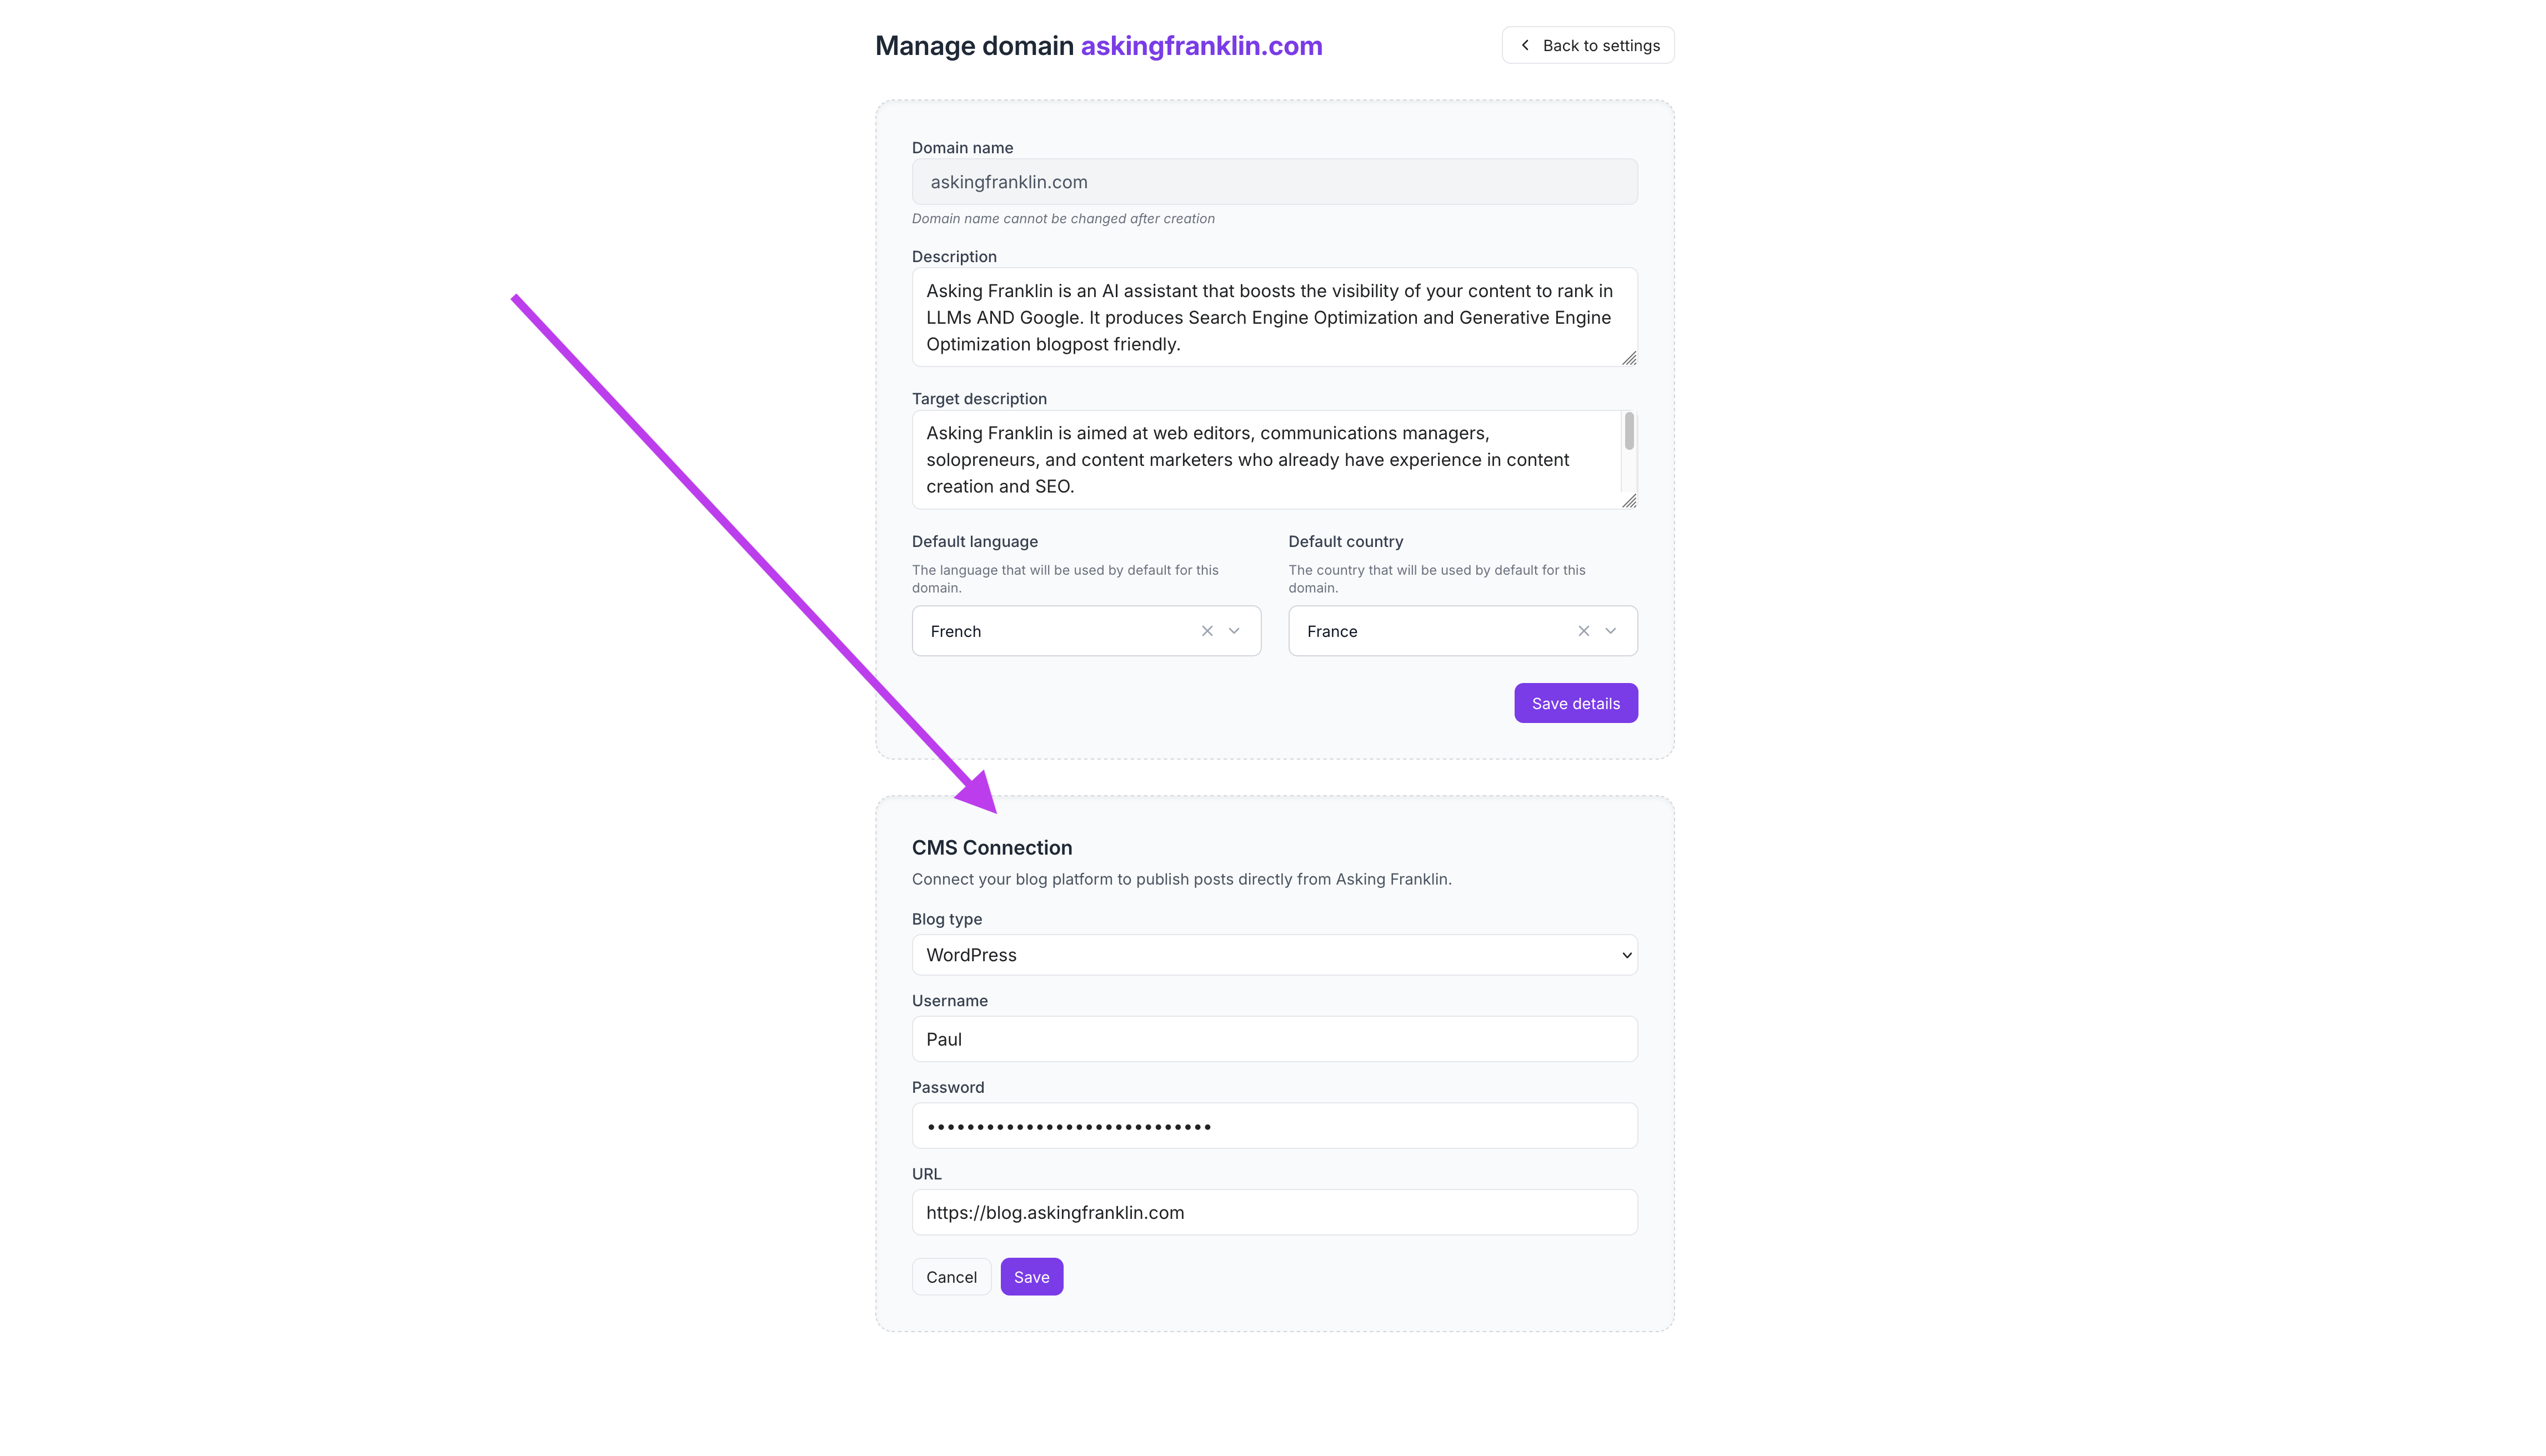Open the Default country dropdown chevron
Viewport: 2546px width, 1456px height.
click(1611, 631)
